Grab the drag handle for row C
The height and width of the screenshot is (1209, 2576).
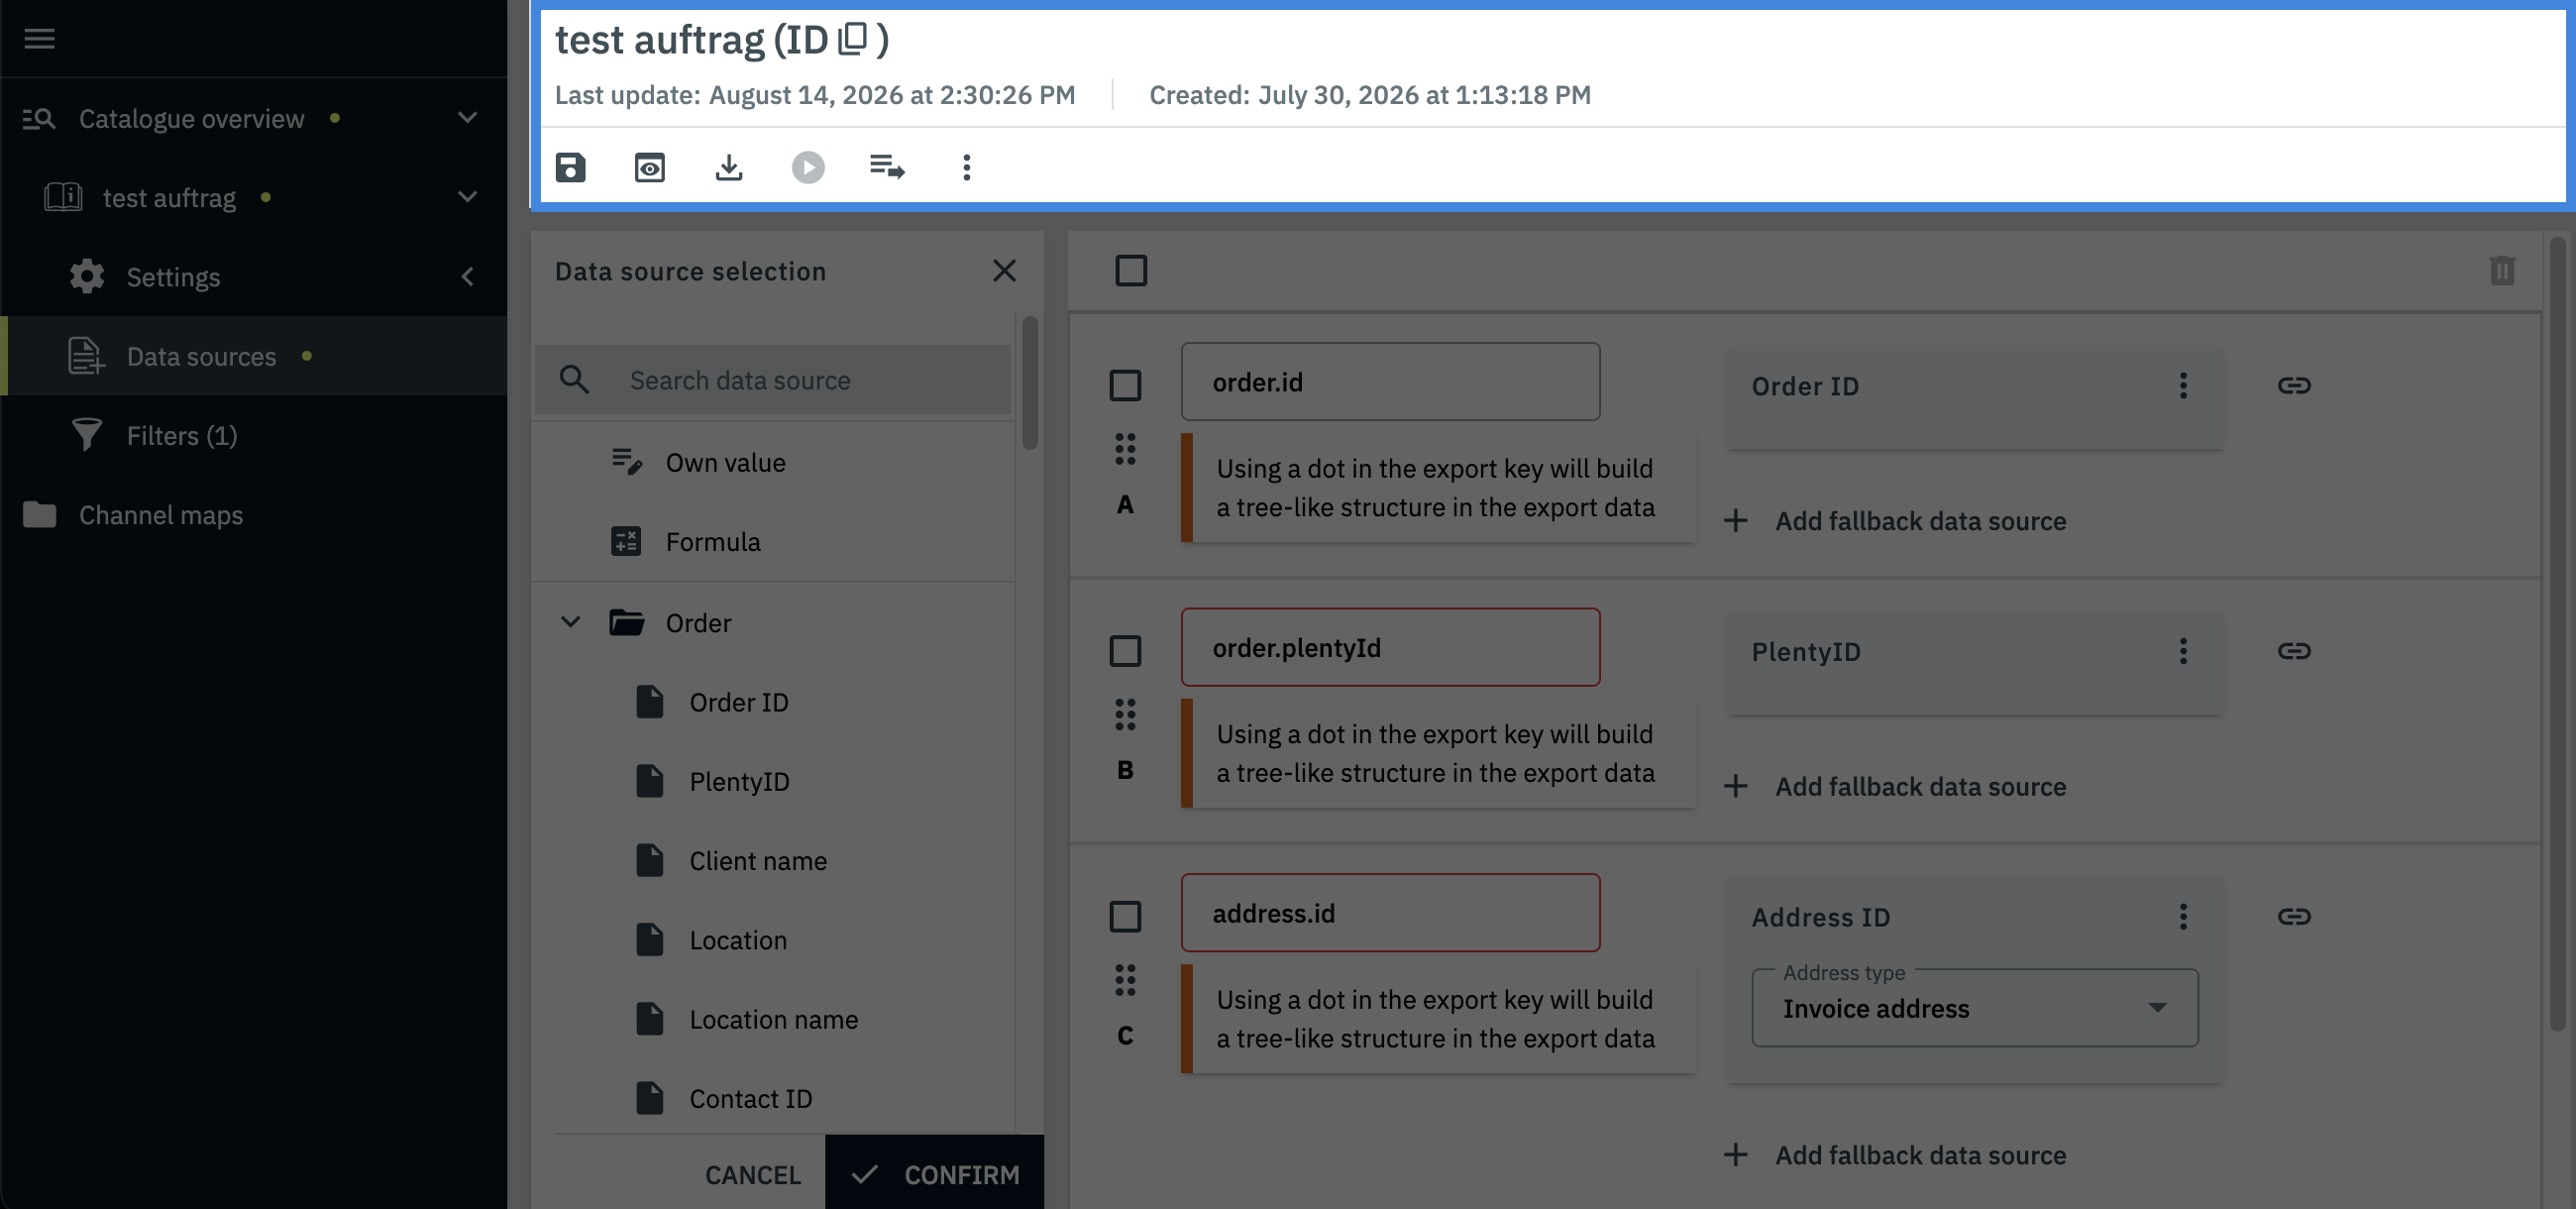click(x=1125, y=981)
